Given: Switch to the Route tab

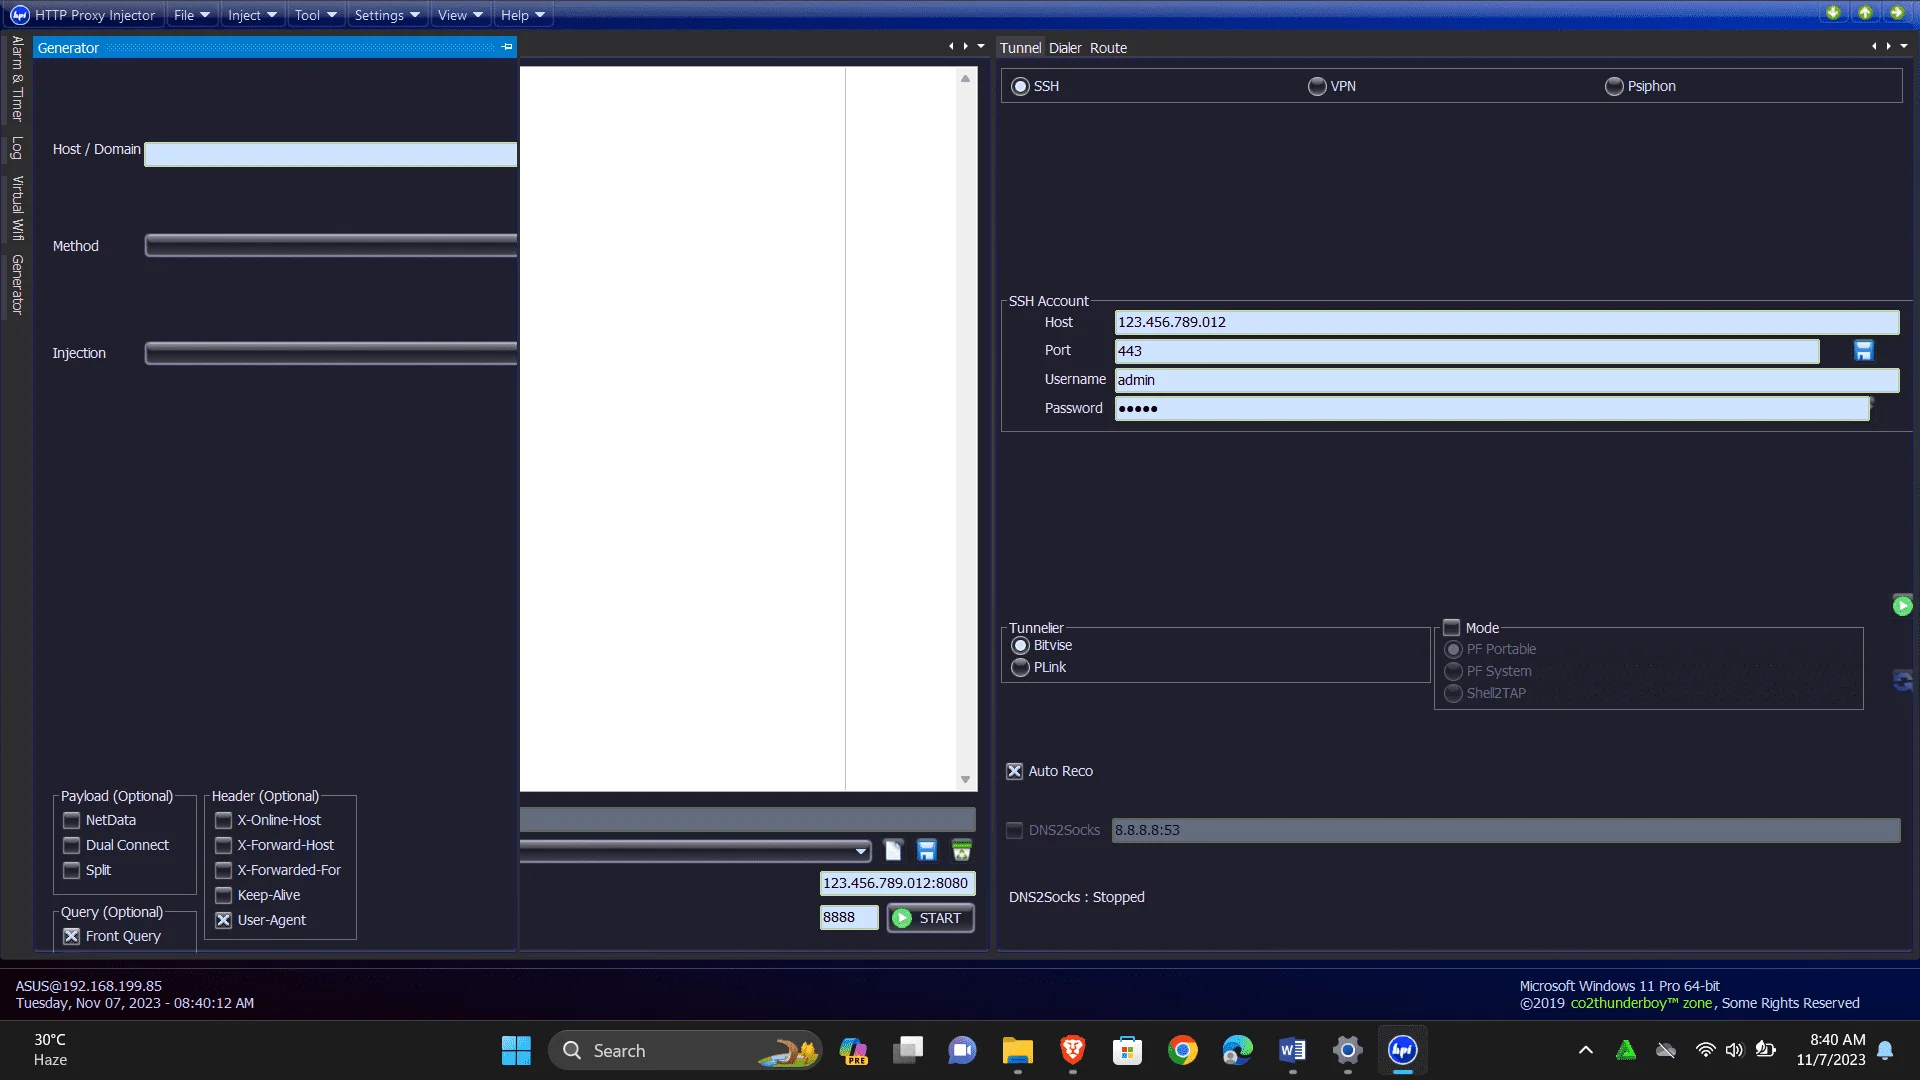Looking at the screenshot, I should pyautogui.click(x=1108, y=48).
